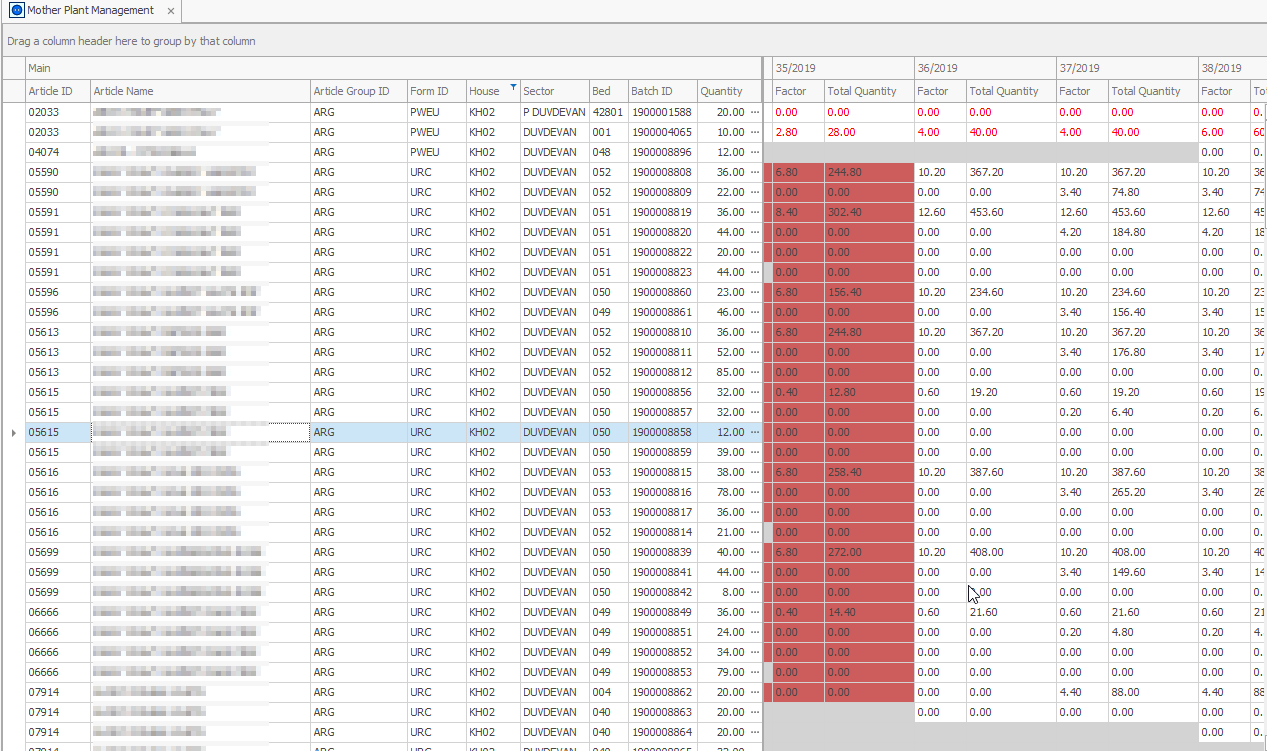Click the Bed column header
The image size is (1267, 751).
coord(608,91)
